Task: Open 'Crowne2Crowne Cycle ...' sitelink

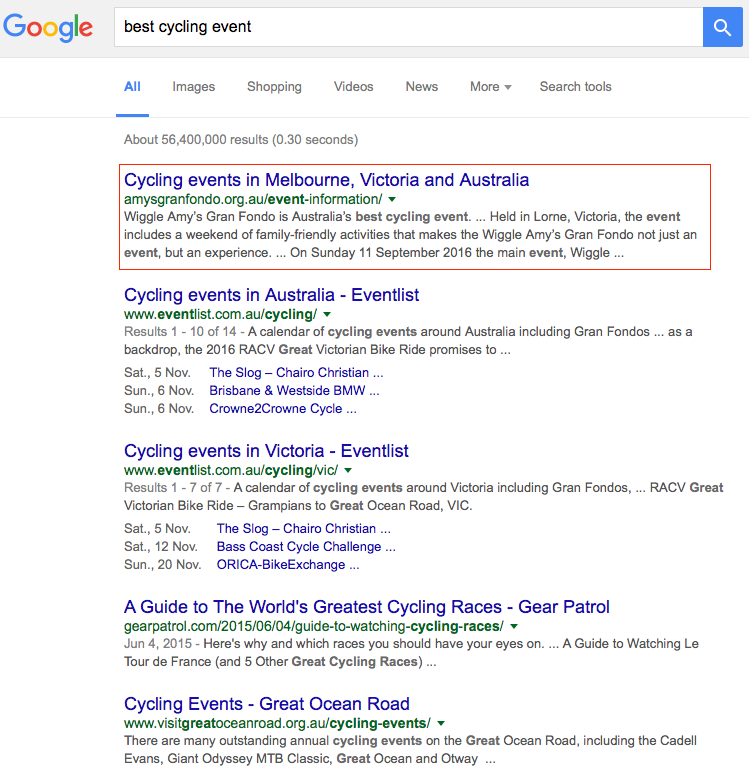Action: 283,408
